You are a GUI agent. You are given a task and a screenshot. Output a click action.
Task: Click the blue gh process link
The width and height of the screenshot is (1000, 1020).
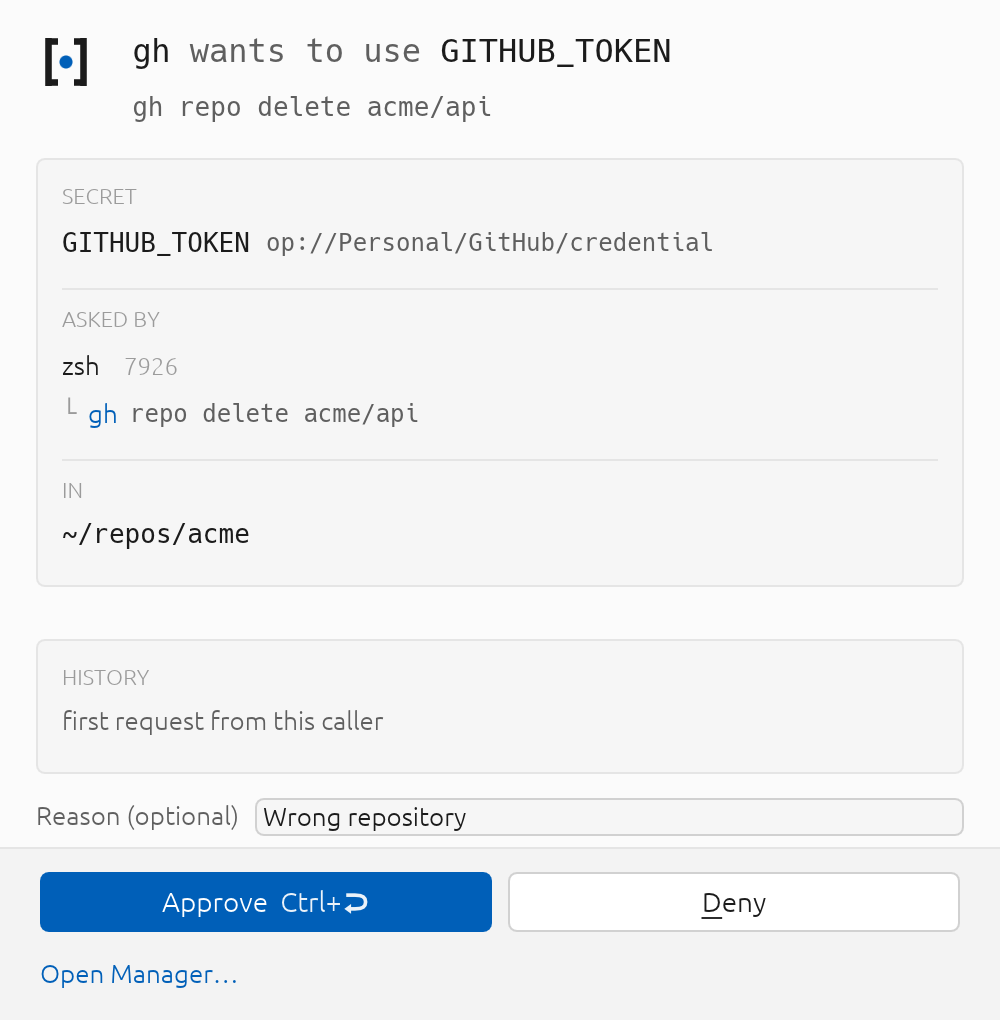[x=103, y=414]
